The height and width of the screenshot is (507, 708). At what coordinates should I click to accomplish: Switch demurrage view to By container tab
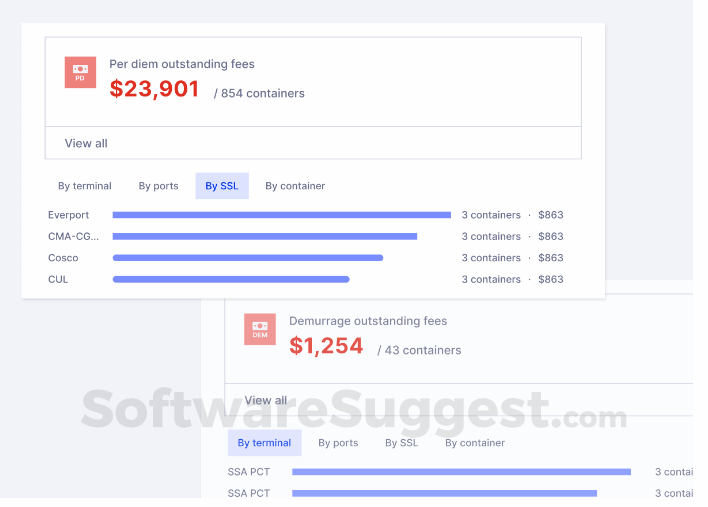pyautogui.click(x=475, y=443)
